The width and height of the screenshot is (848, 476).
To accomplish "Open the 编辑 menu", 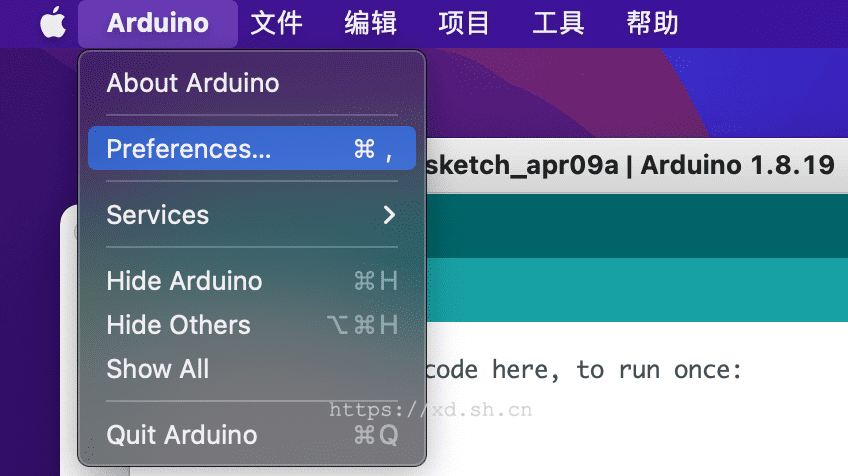I will coord(370,23).
